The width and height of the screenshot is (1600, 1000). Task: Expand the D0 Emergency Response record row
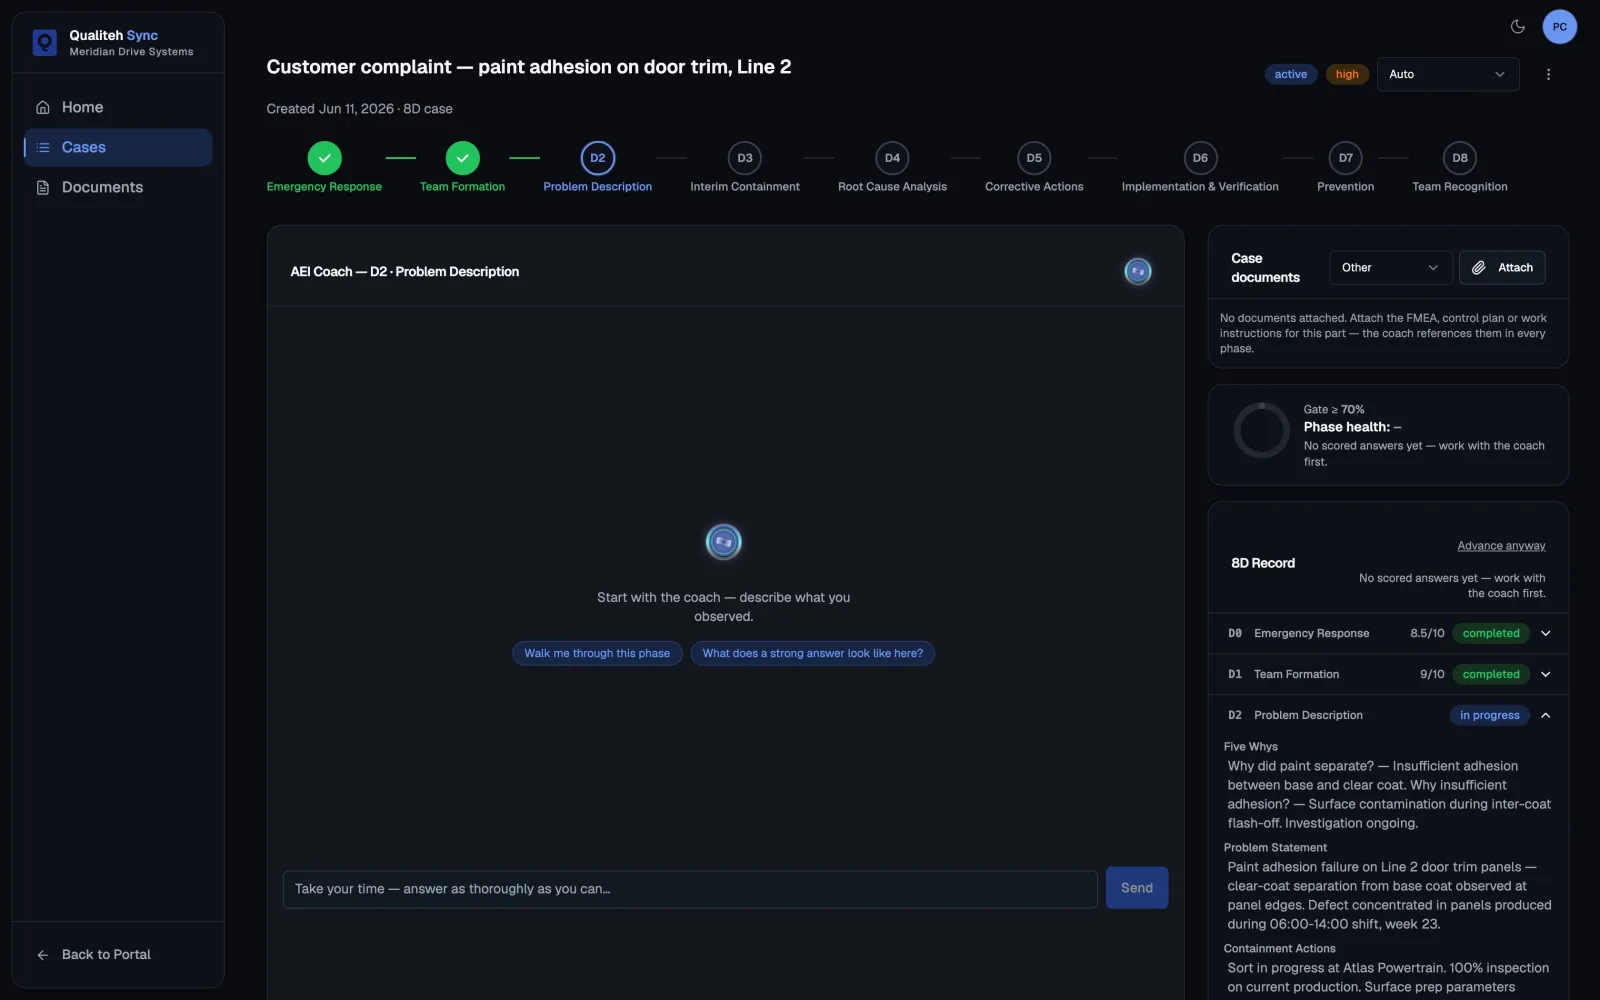(1388, 633)
